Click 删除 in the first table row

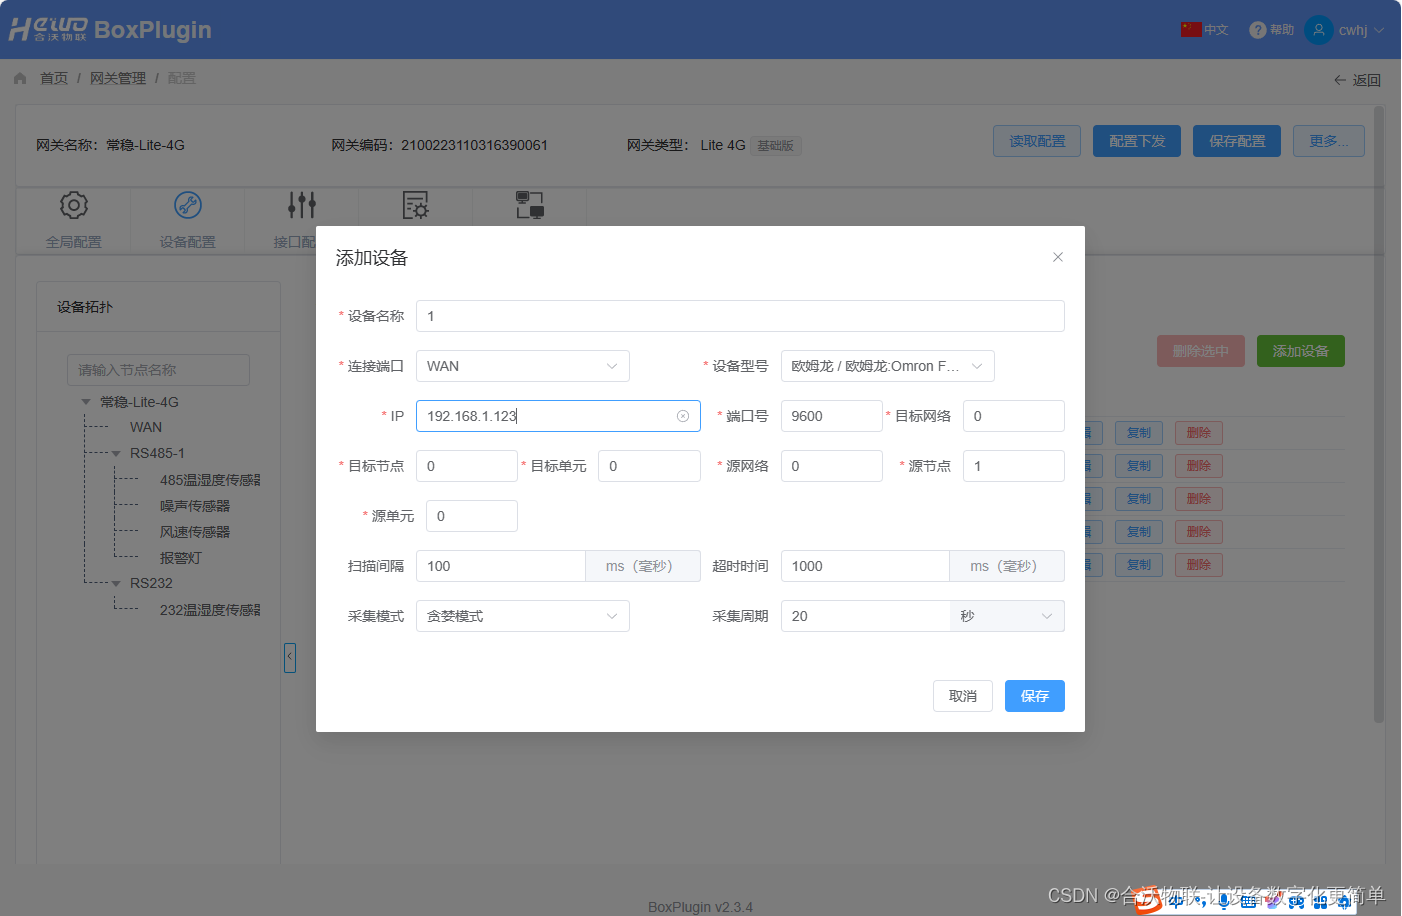[1199, 433]
